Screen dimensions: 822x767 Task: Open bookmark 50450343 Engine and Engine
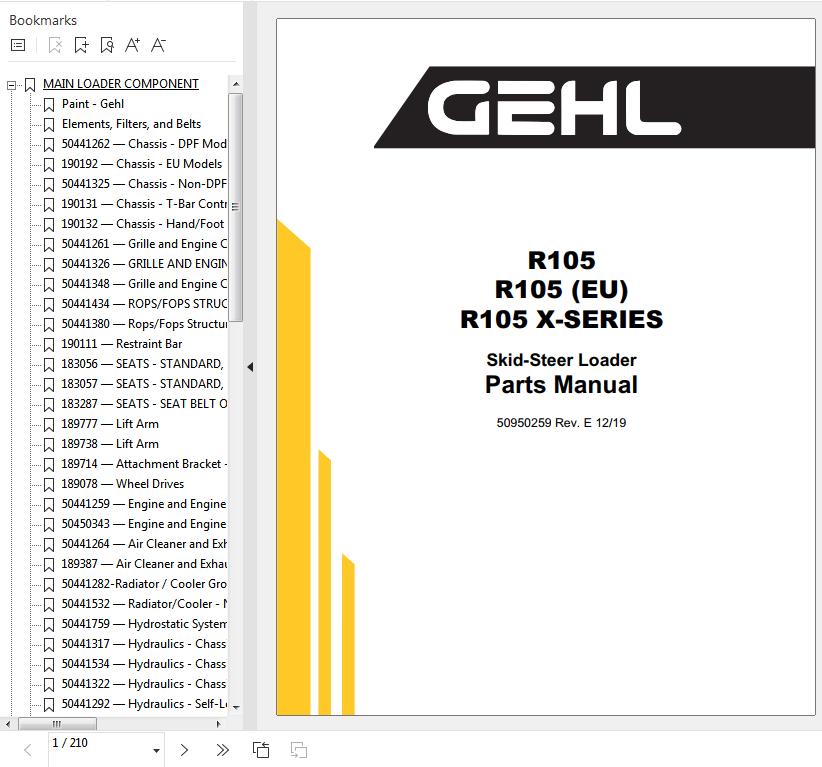coord(144,524)
